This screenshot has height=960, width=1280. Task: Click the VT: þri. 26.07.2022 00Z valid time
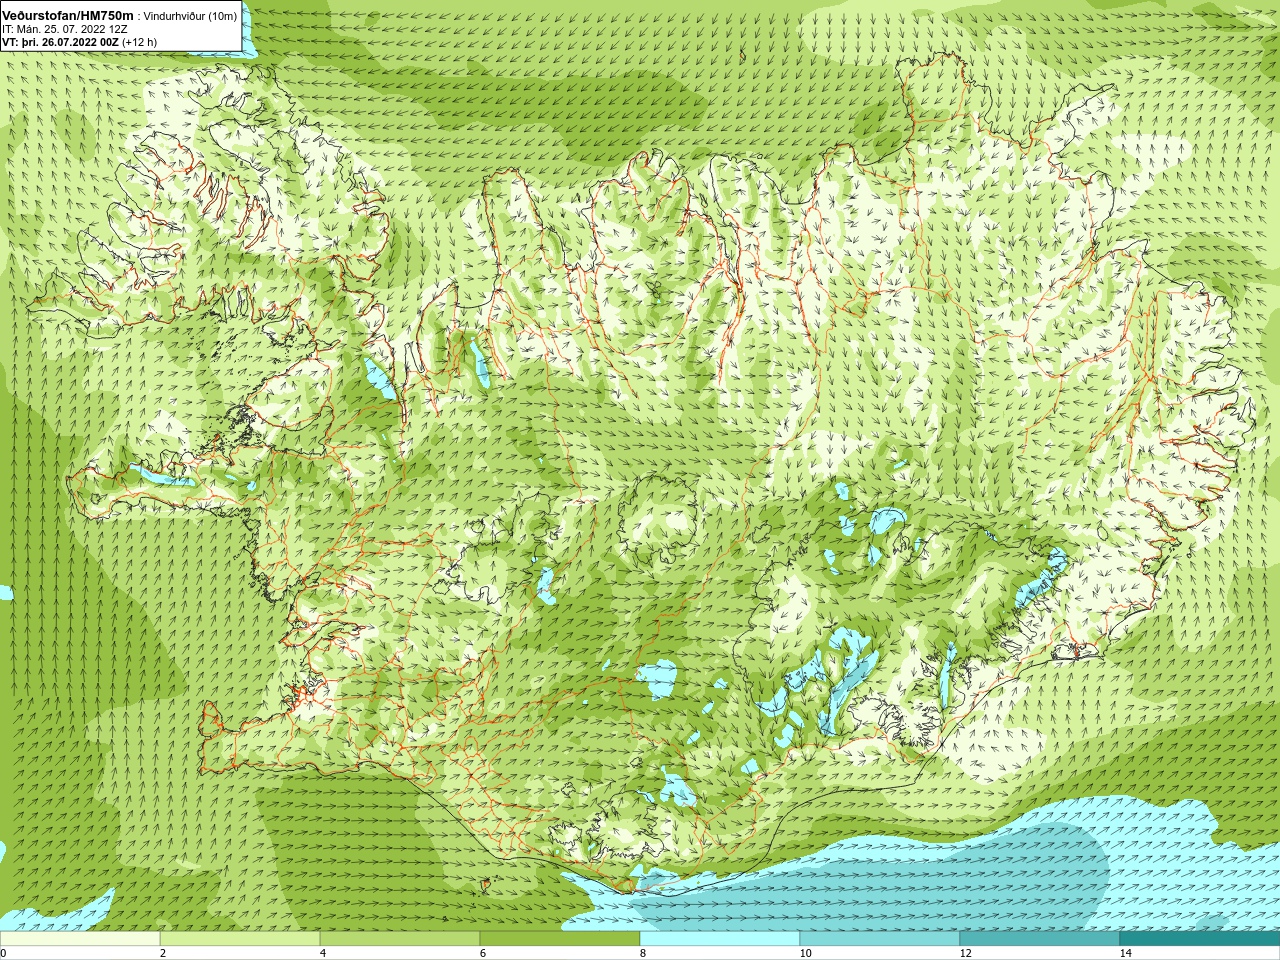pyautogui.click(x=60, y=43)
